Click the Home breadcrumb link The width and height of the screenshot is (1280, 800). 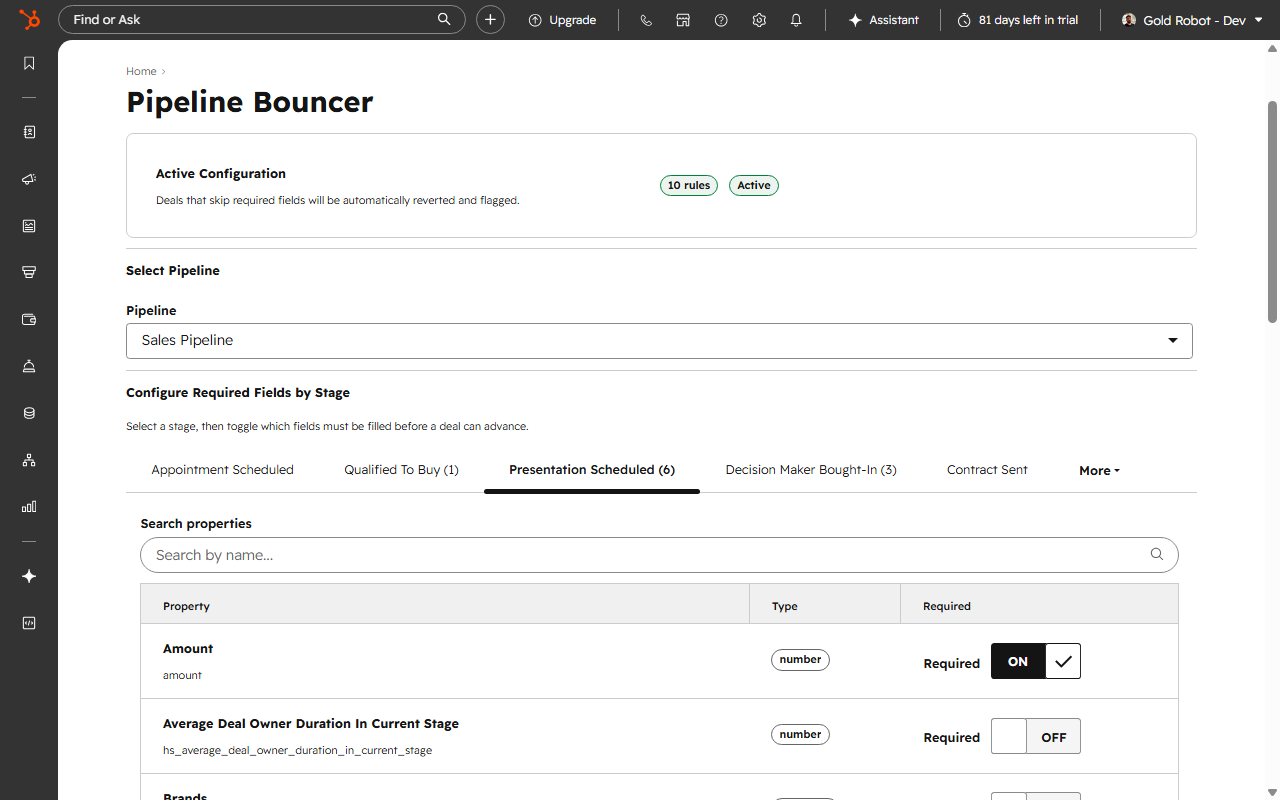coord(141,71)
